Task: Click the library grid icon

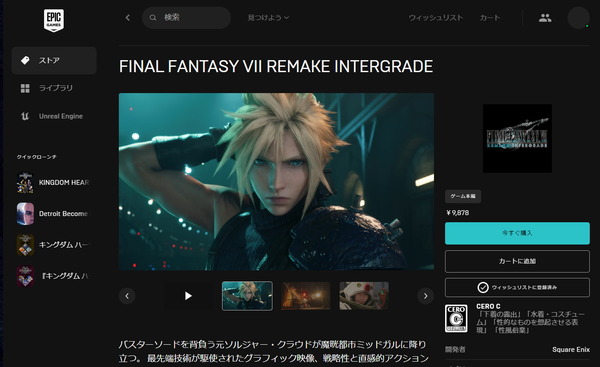Action: 25,88
